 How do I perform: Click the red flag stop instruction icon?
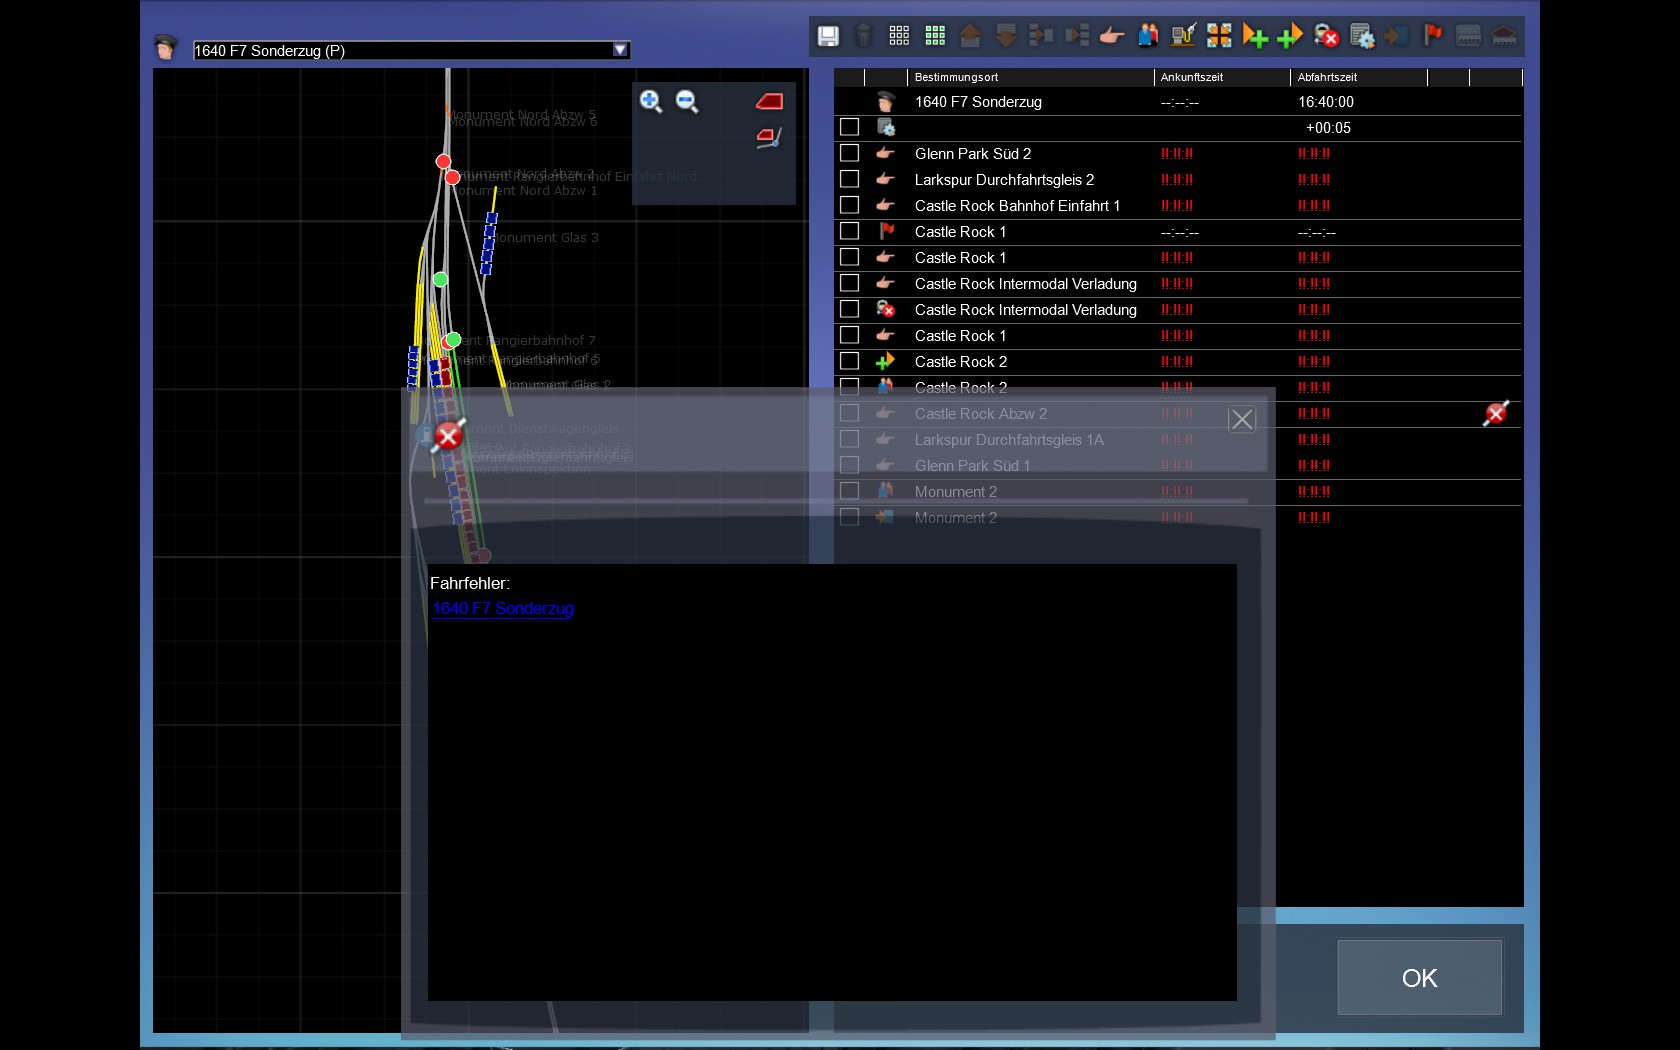pyautogui.click(x=1433, y=36)
